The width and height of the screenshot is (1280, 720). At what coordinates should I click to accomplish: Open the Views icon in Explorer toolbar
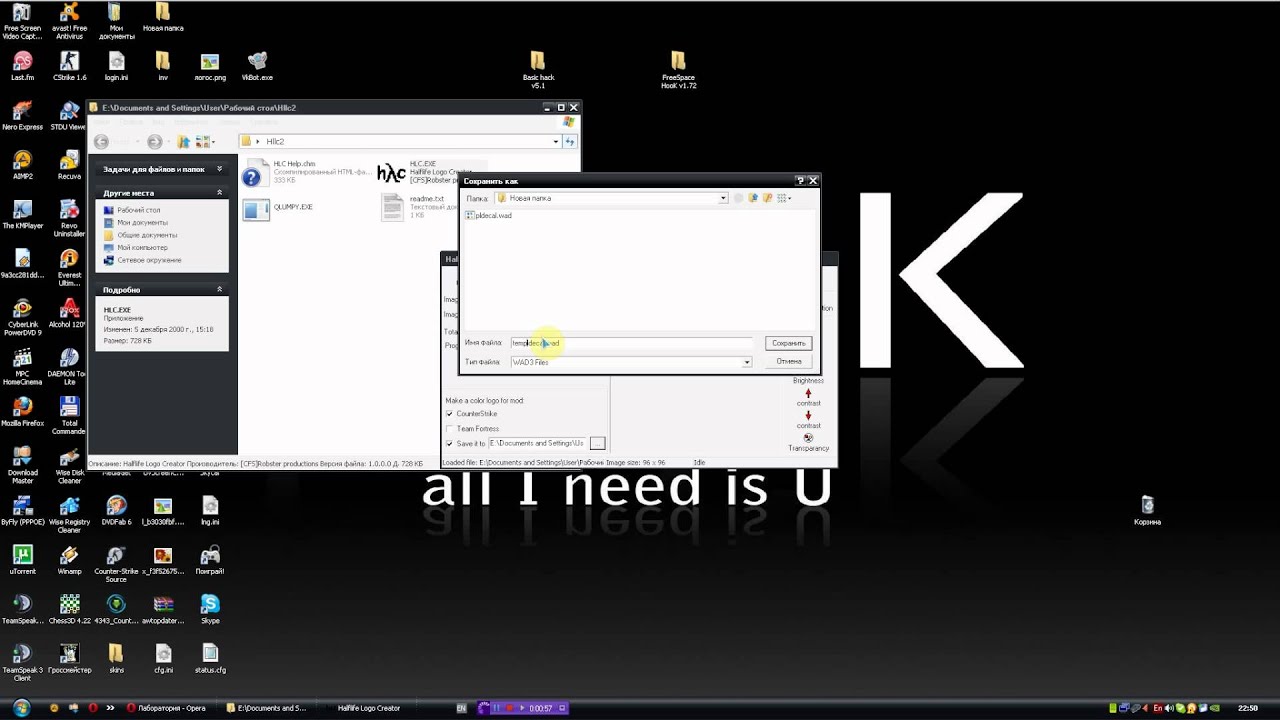tap(203, 142)
